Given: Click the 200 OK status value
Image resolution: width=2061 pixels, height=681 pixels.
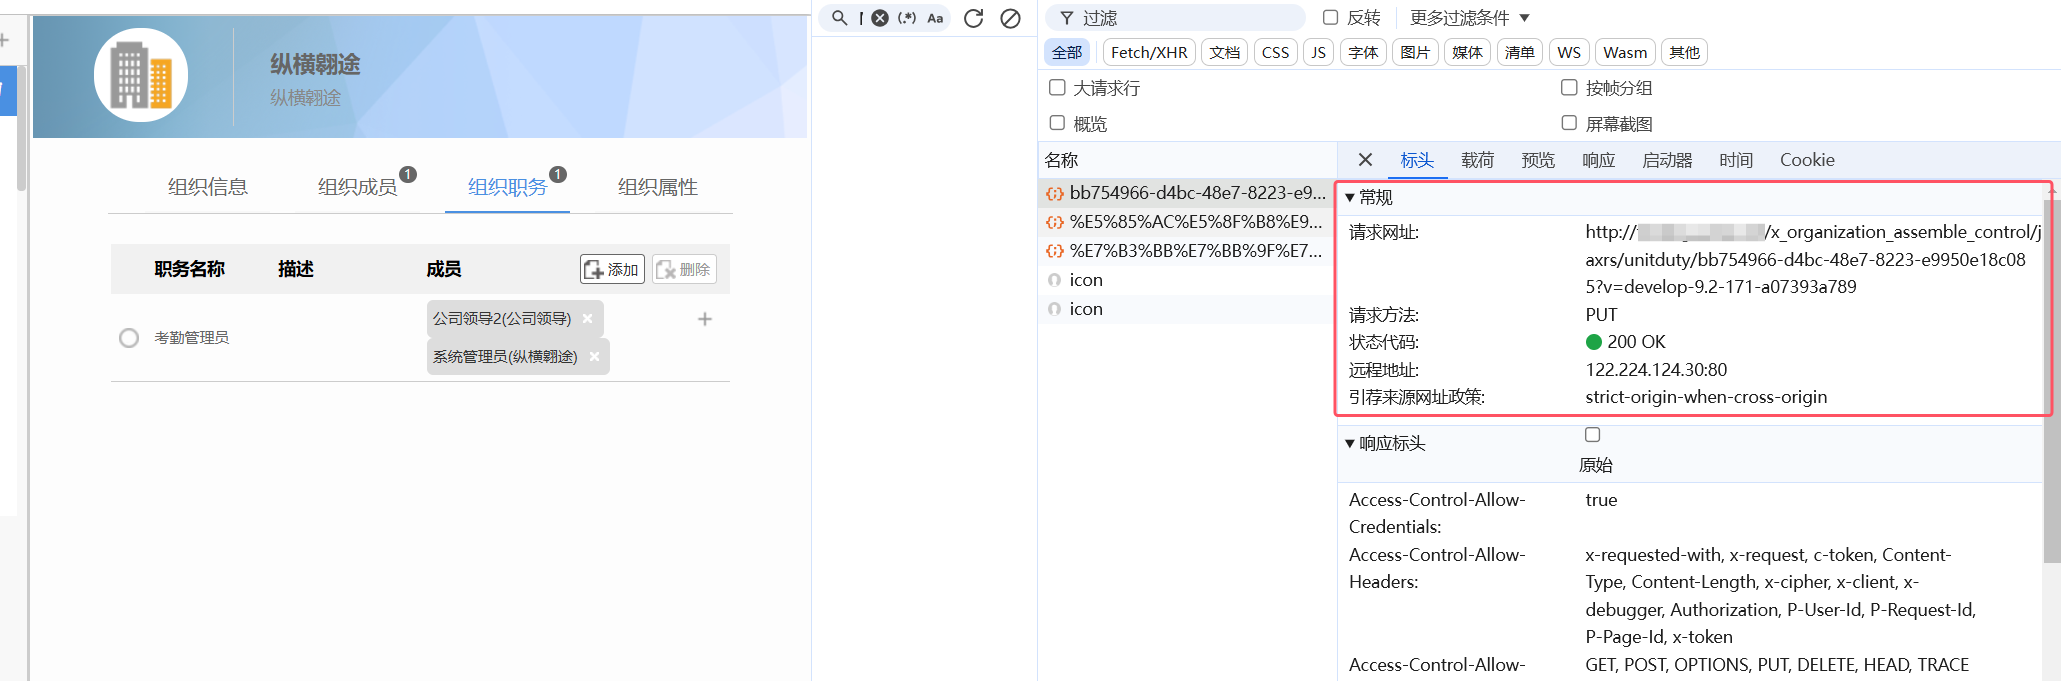Looking at the screenshot, I should pos(1636,342).
